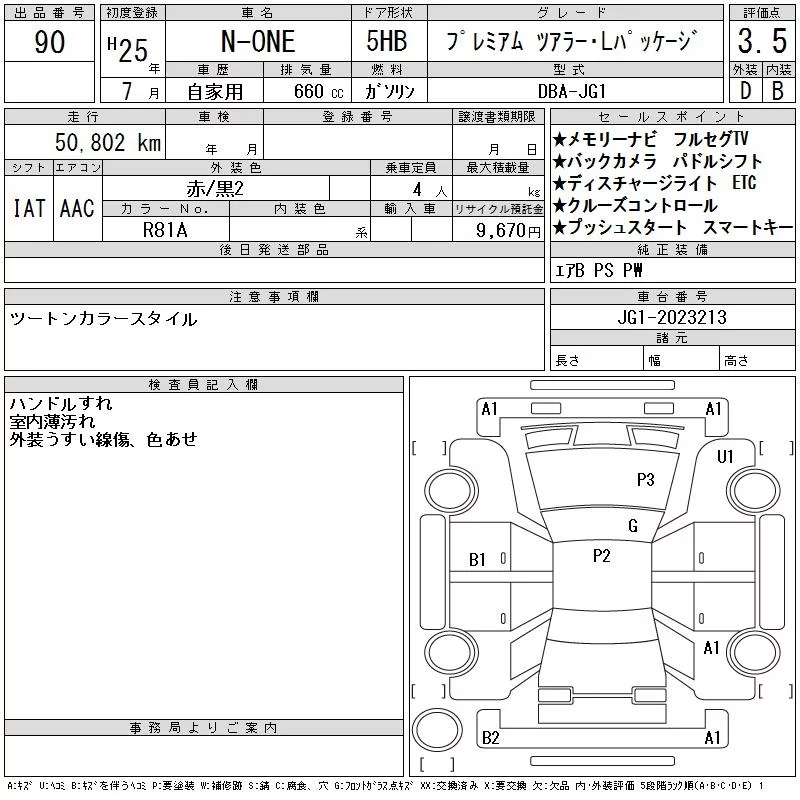This screenshot has width=800, height=800.
Task: Click the P2 mark on the roof
Action: pos(602,556)
